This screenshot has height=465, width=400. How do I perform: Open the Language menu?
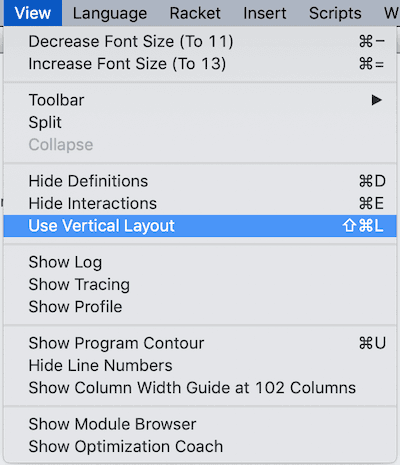click(x=110, y=13)
